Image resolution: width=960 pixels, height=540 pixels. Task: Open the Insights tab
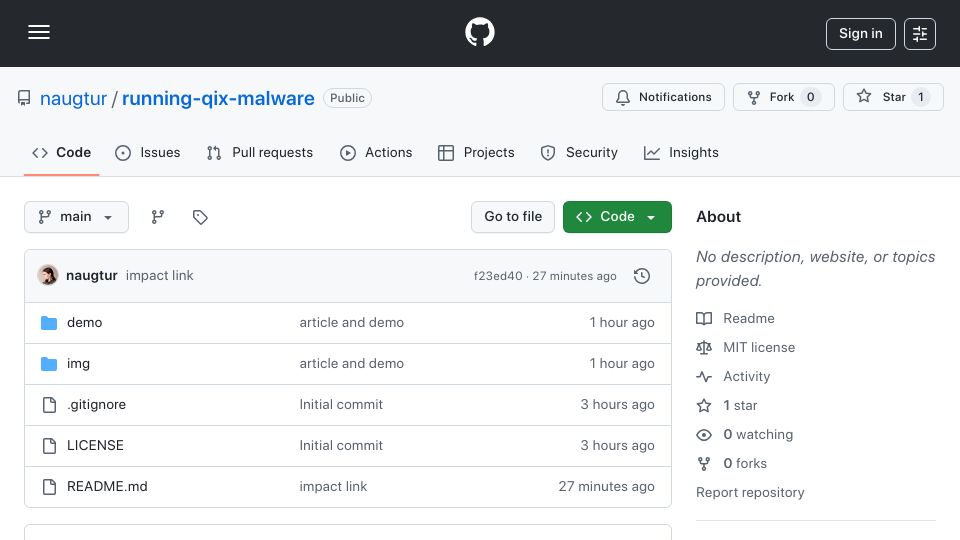(x=681, y=152)
